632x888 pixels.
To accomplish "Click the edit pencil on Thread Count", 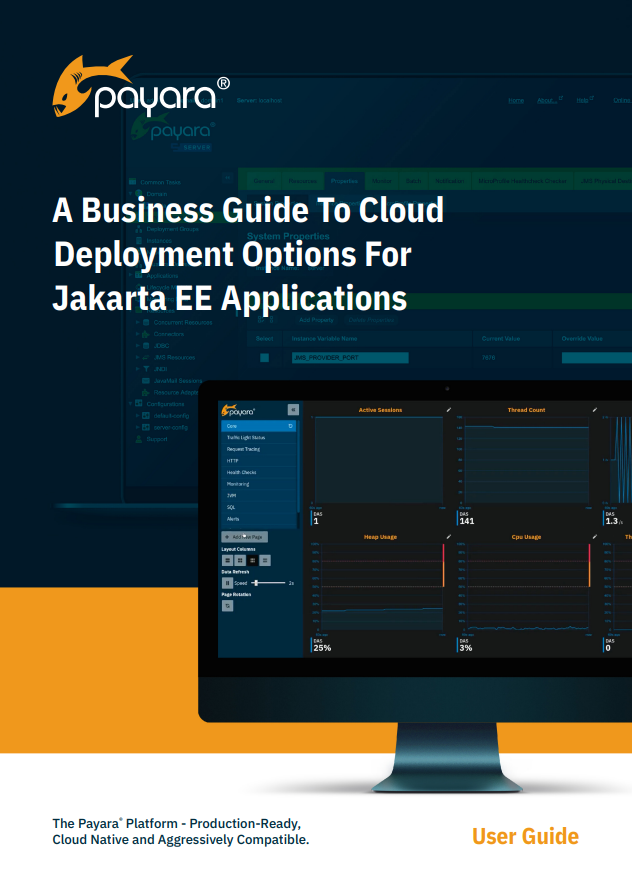I will (x=594, y=410).
